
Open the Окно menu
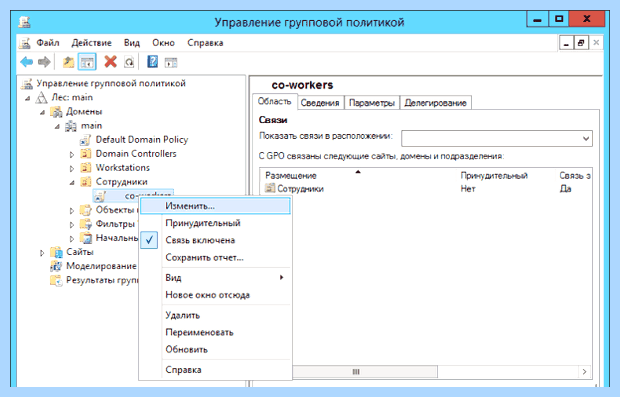point(163,43)
